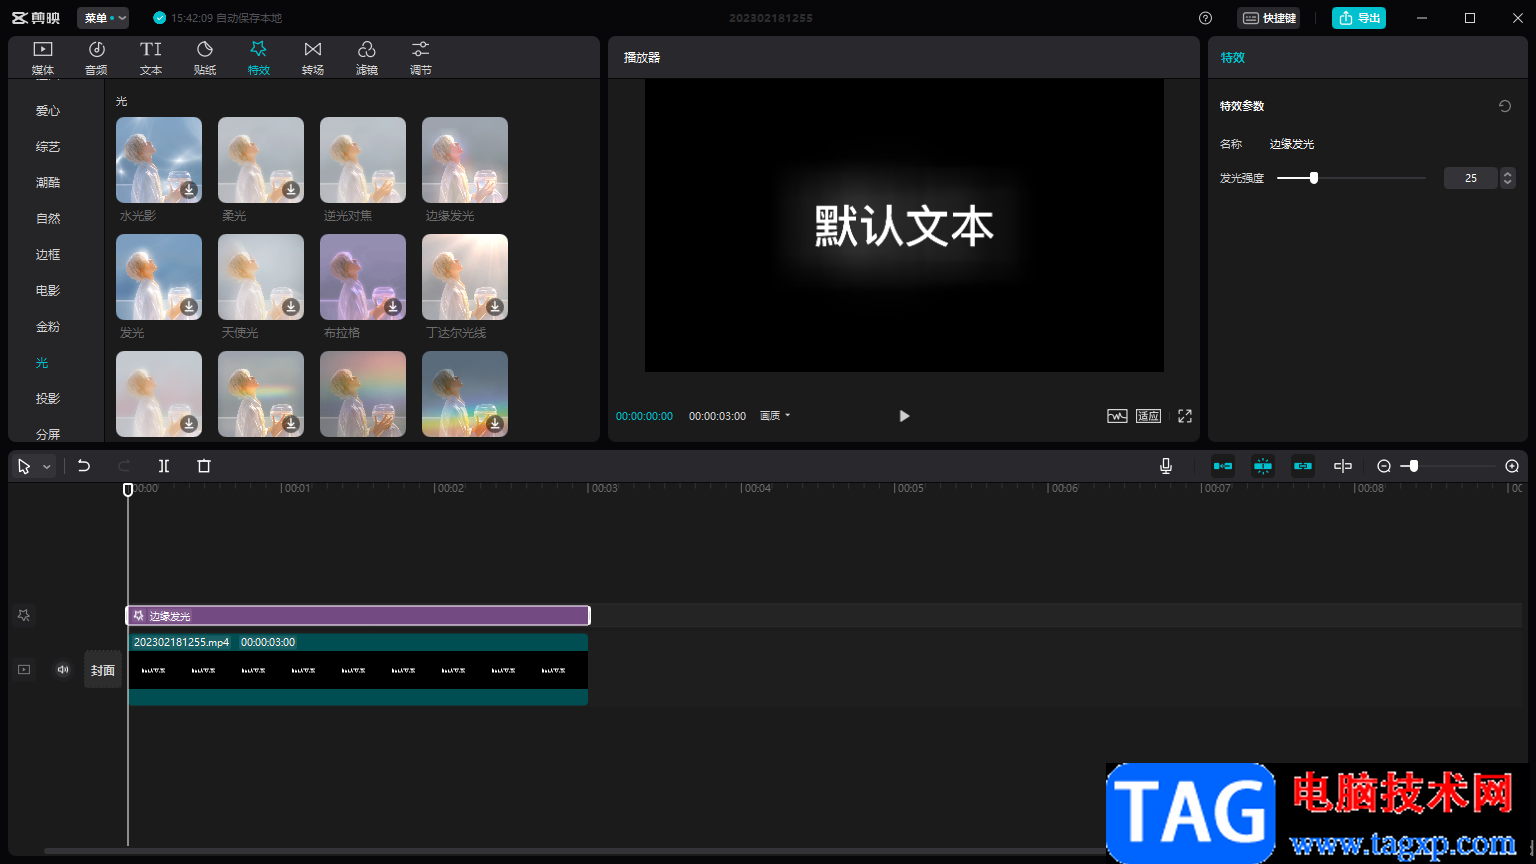
Task: Open the 调节 adjustment tab
Action: click(421, 58)
